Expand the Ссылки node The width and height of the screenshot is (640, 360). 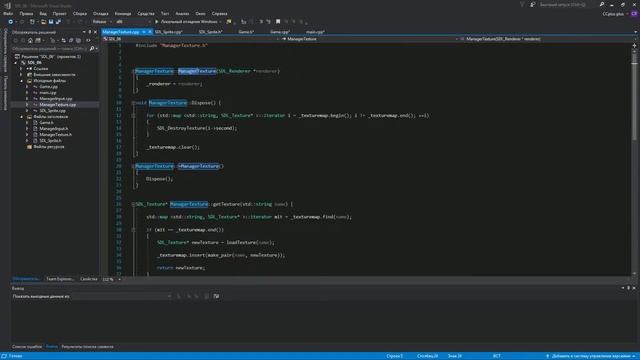(22, 69)
